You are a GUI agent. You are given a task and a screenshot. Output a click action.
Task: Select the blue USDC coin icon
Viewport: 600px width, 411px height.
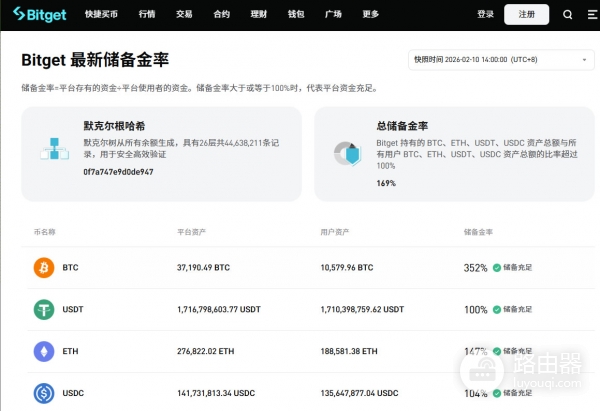click(x=44, y=393)
